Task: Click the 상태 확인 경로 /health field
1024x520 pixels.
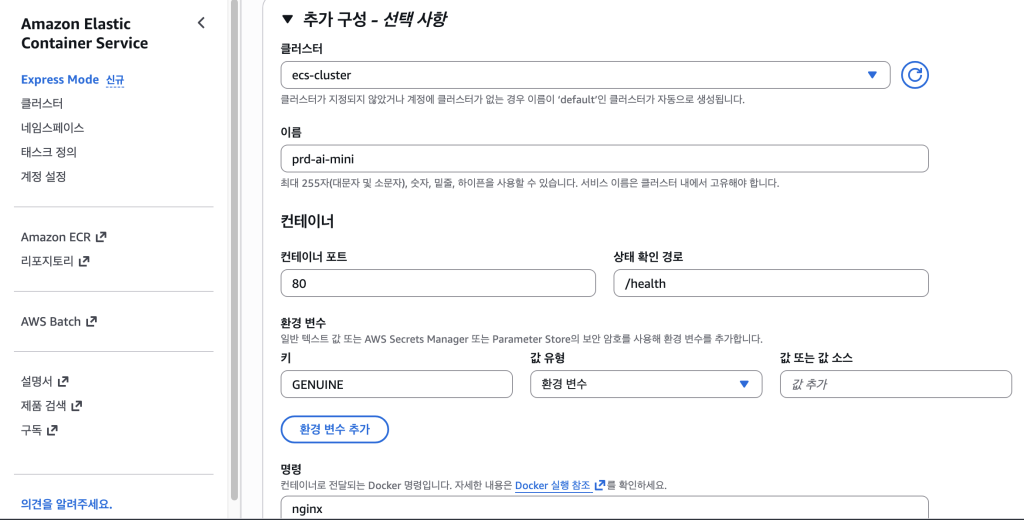Action: (770, 283)
